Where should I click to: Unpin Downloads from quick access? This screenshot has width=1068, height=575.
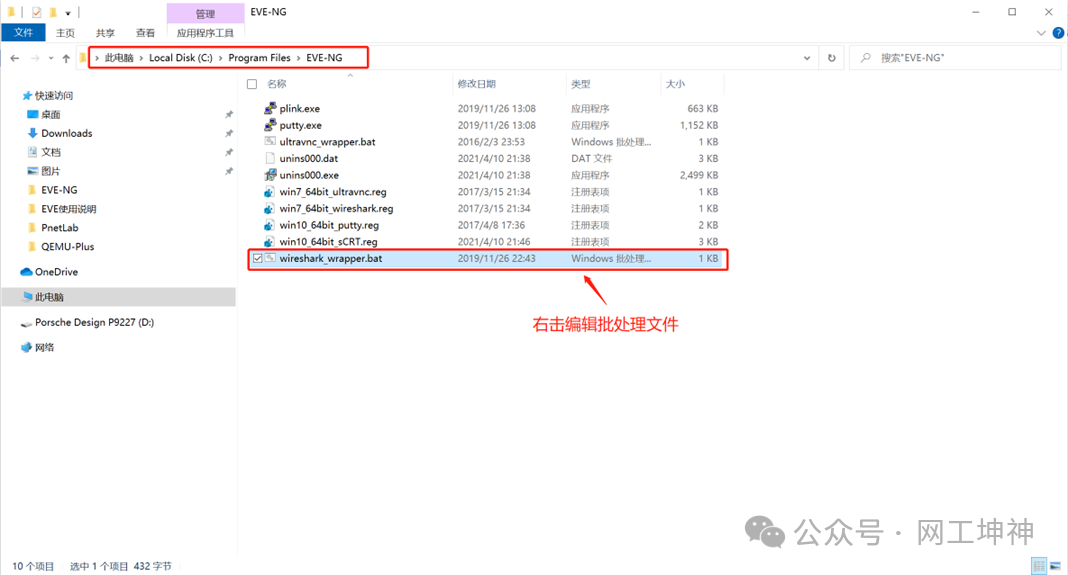coord(229,134)
